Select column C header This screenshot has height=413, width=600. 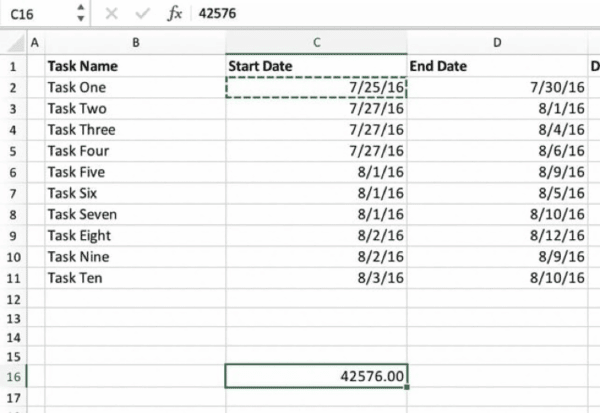point(316,43)
